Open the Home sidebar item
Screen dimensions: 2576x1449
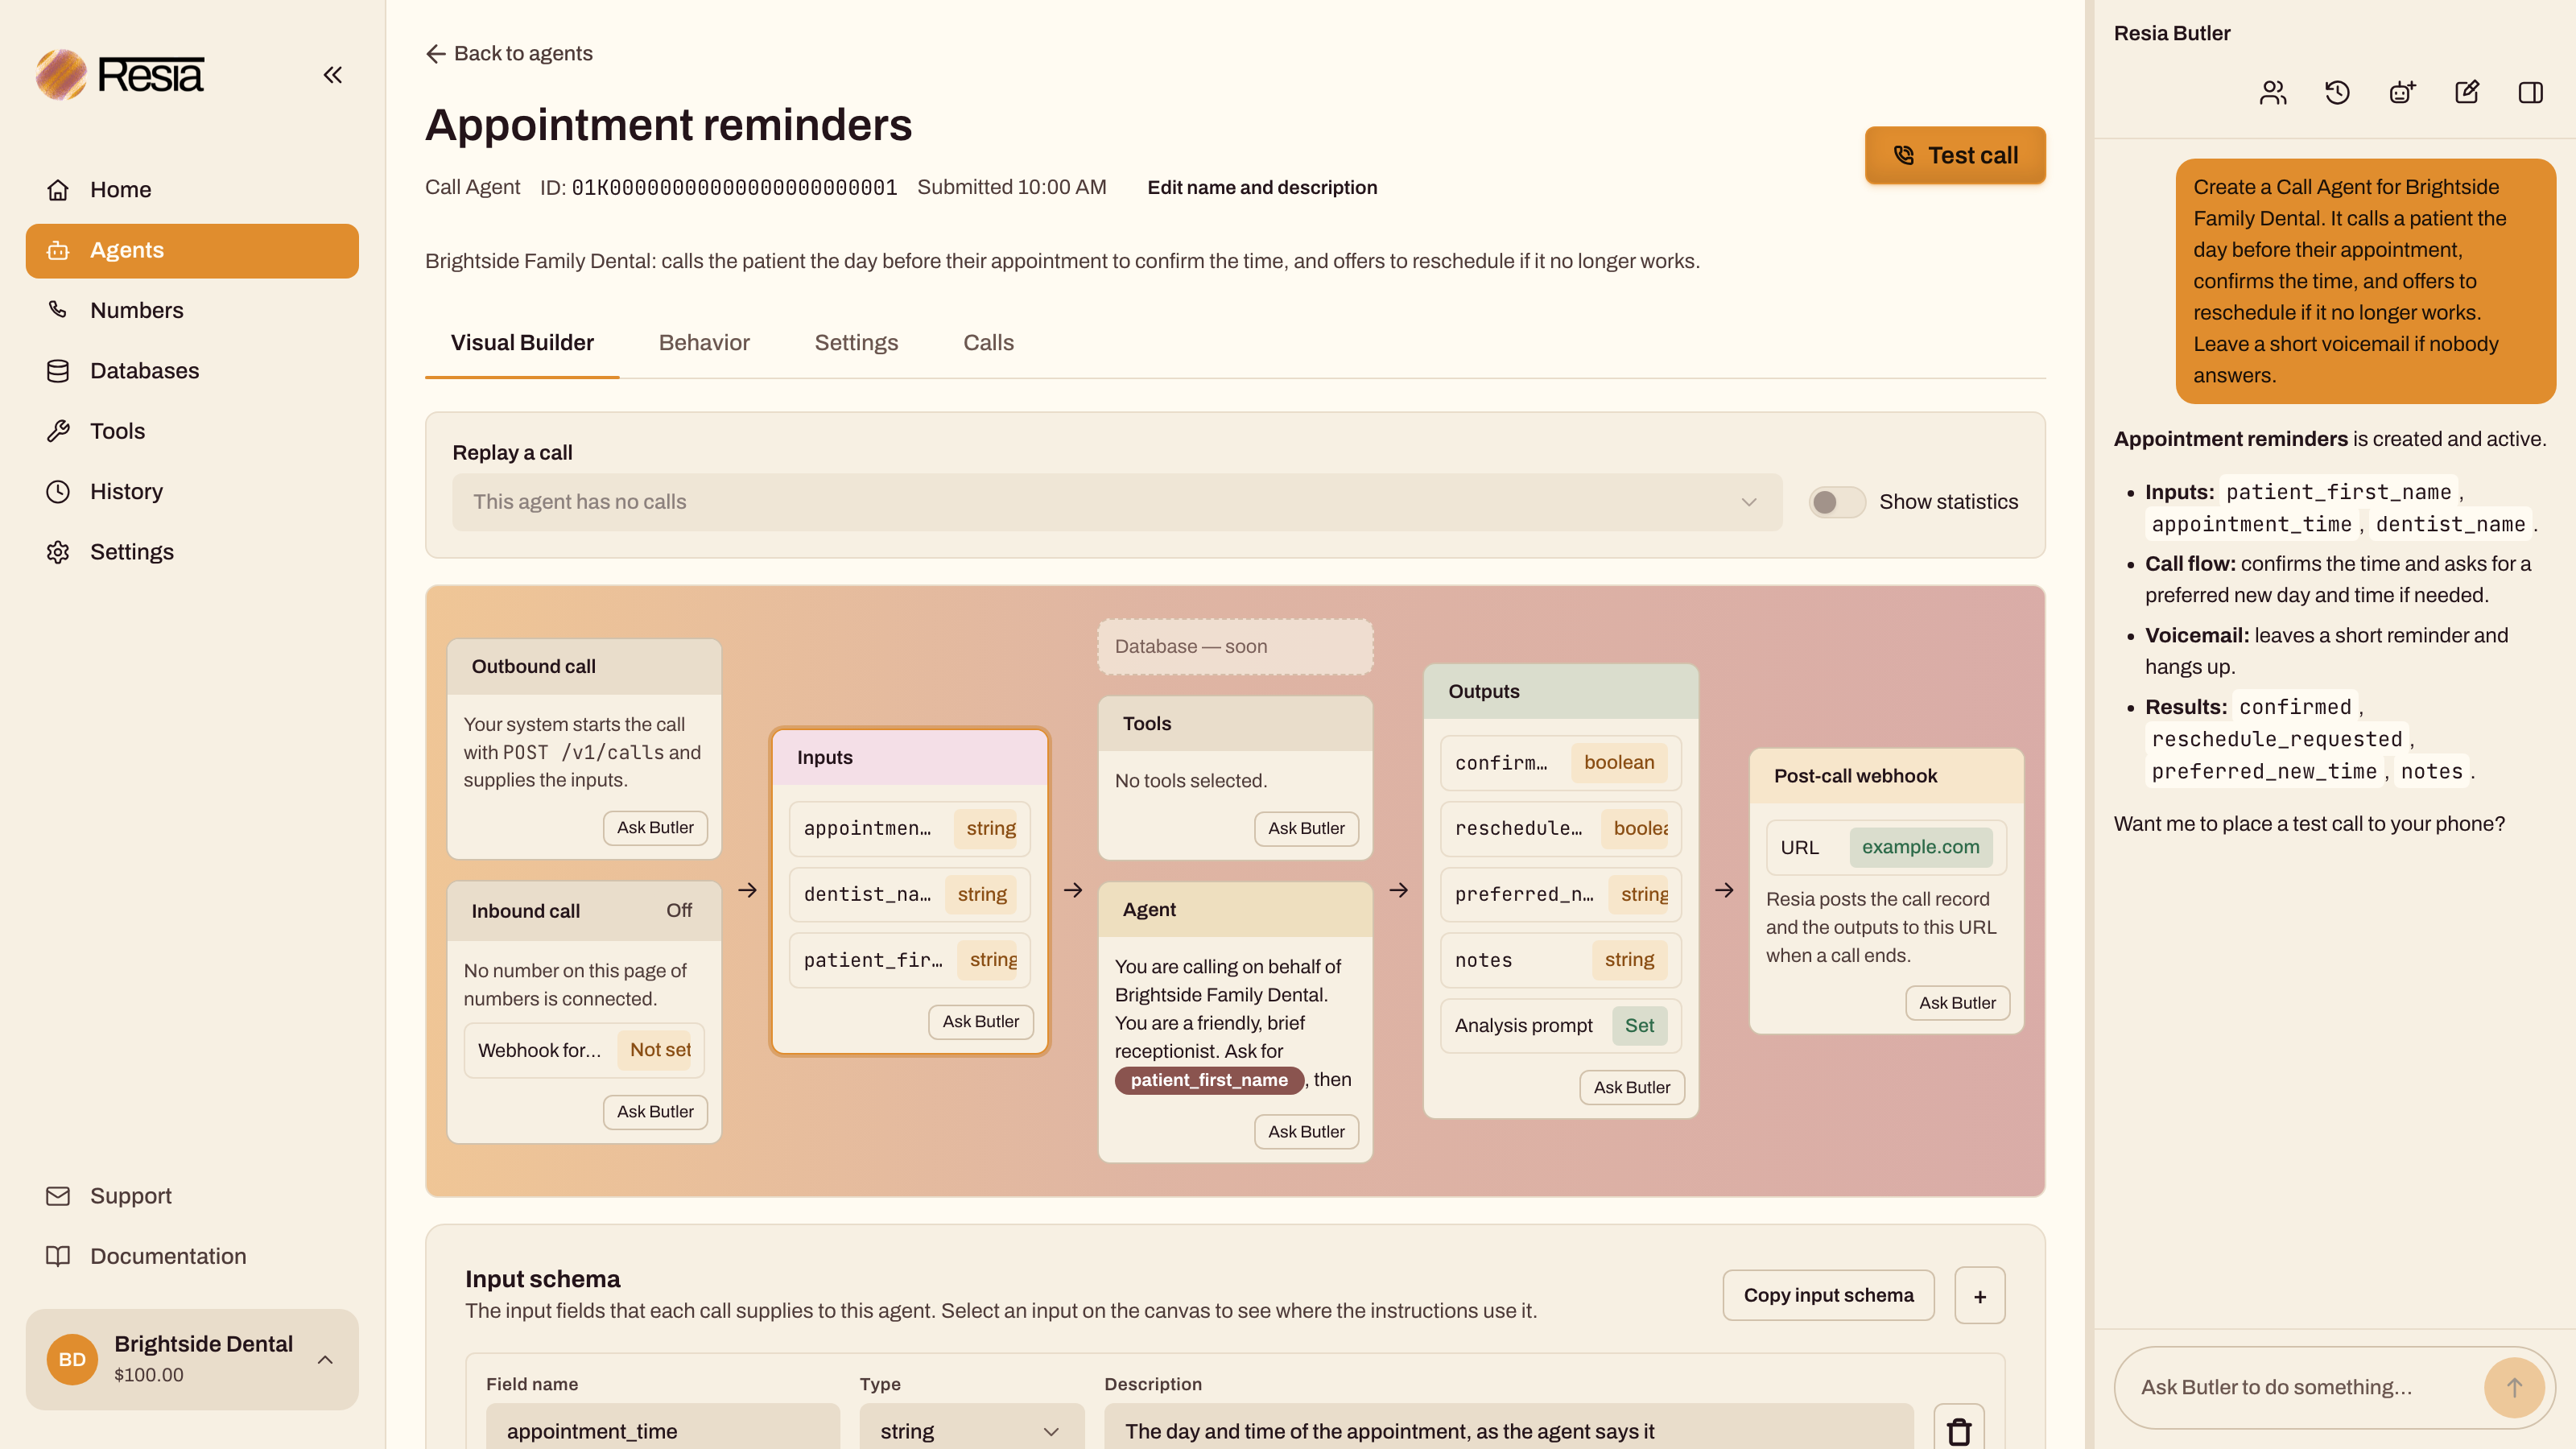192,190
